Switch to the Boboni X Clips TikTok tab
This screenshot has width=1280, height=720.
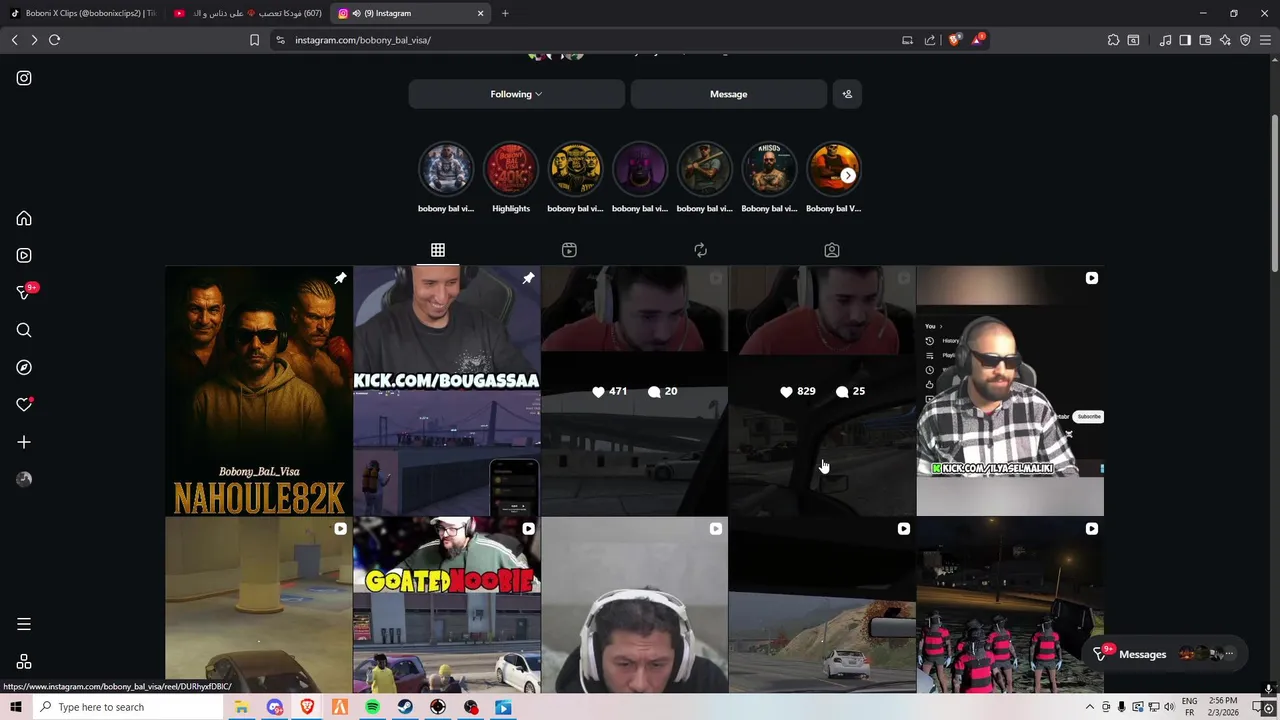pos(84,13)
